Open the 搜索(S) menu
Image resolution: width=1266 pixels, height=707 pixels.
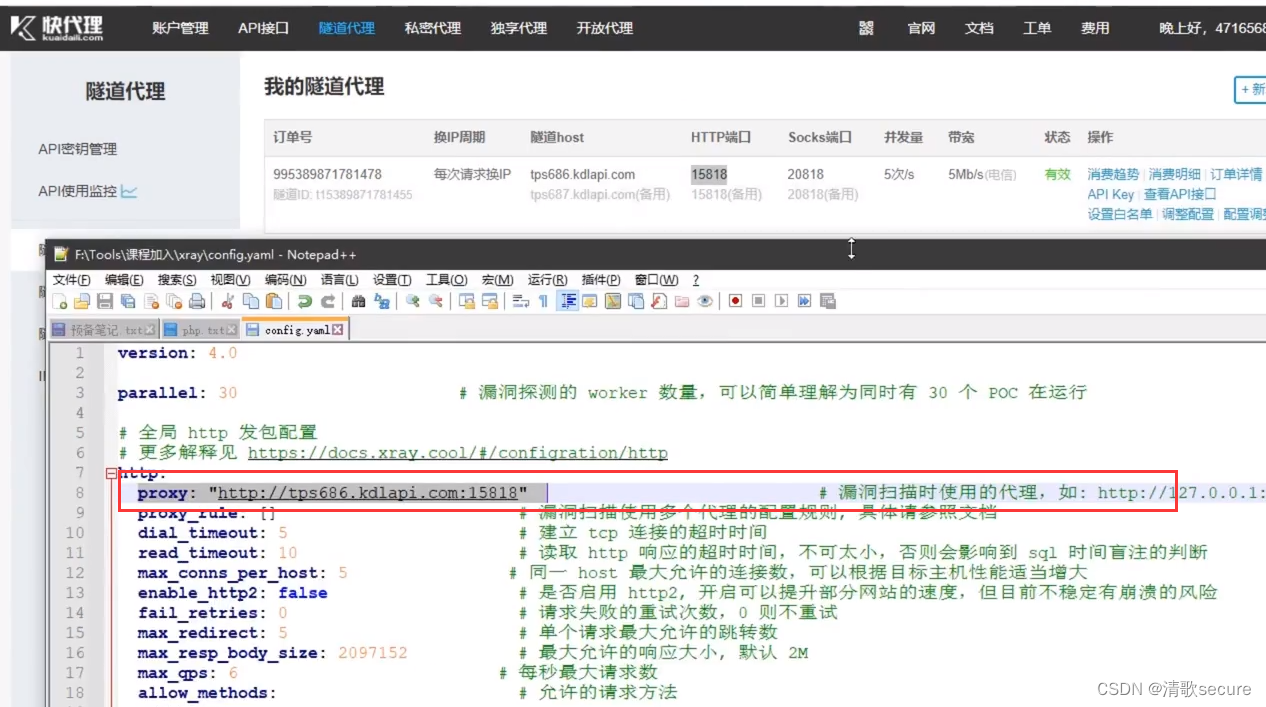(177, 280)
